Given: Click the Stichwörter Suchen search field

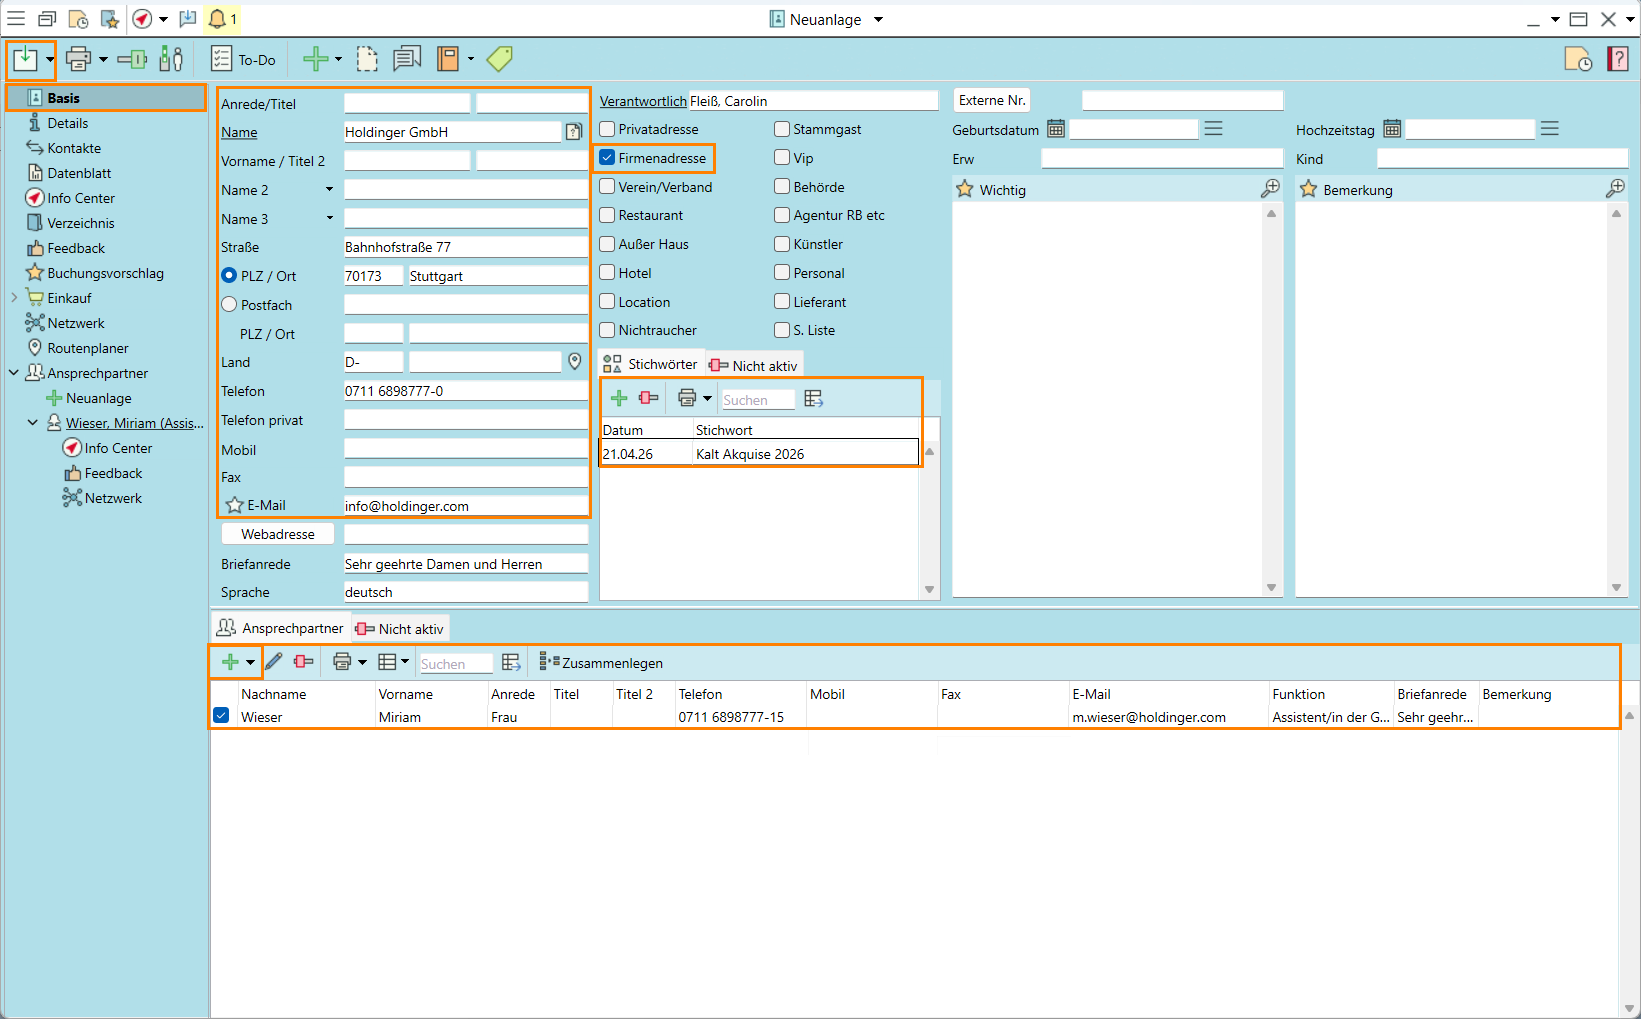Looking at the screenshot, I should (757, 399).
